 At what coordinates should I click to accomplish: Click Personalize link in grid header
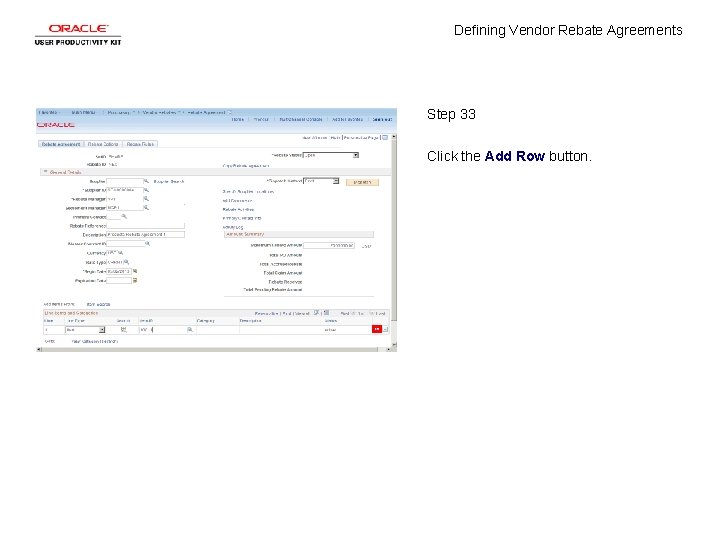[266, 314]
